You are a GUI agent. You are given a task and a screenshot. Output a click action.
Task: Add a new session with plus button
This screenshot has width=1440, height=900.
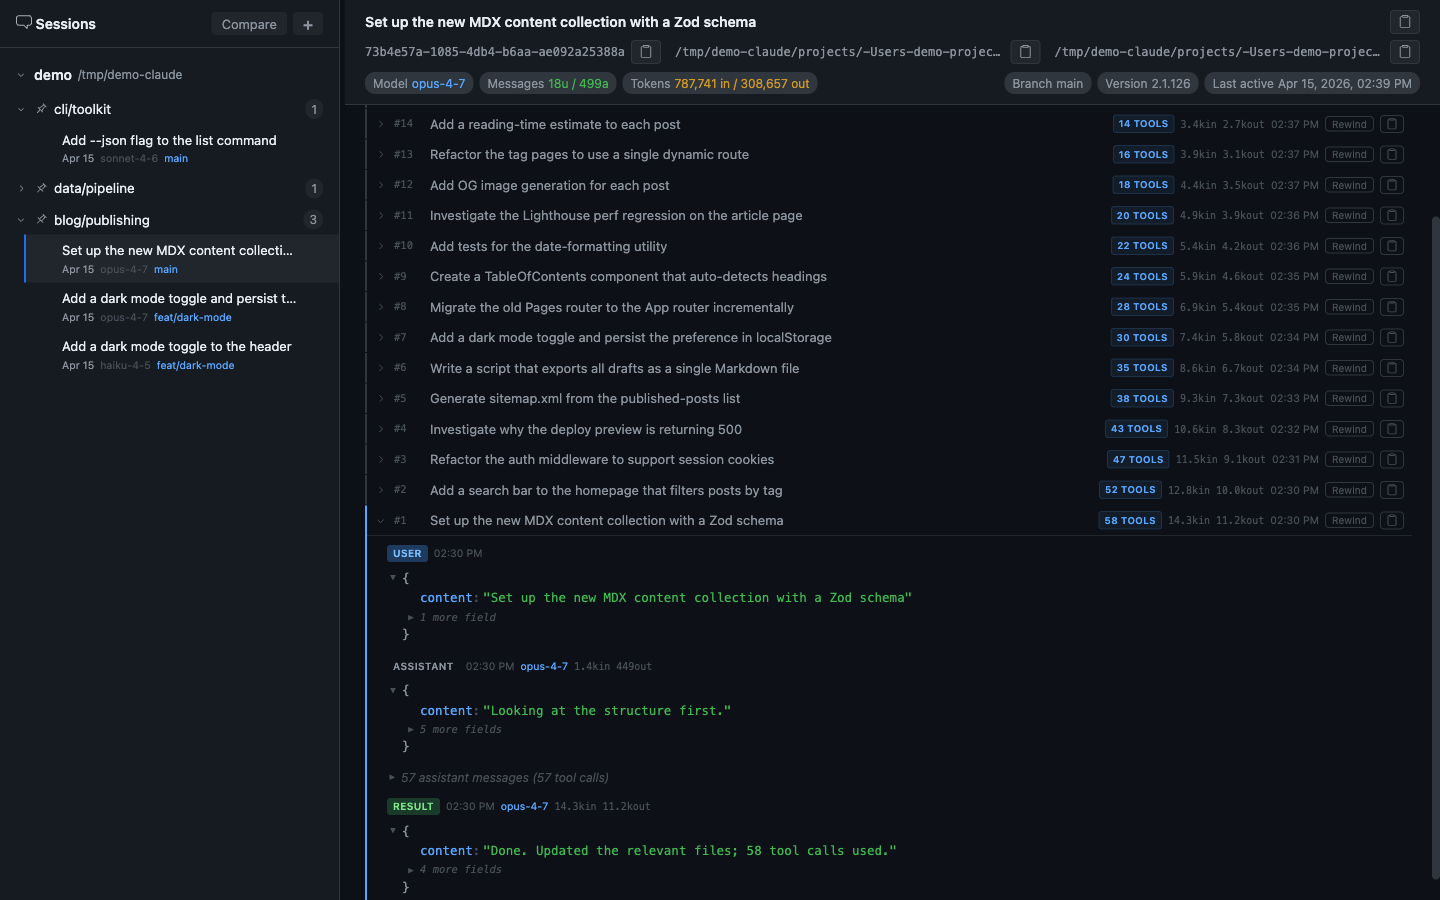point(308,24)
